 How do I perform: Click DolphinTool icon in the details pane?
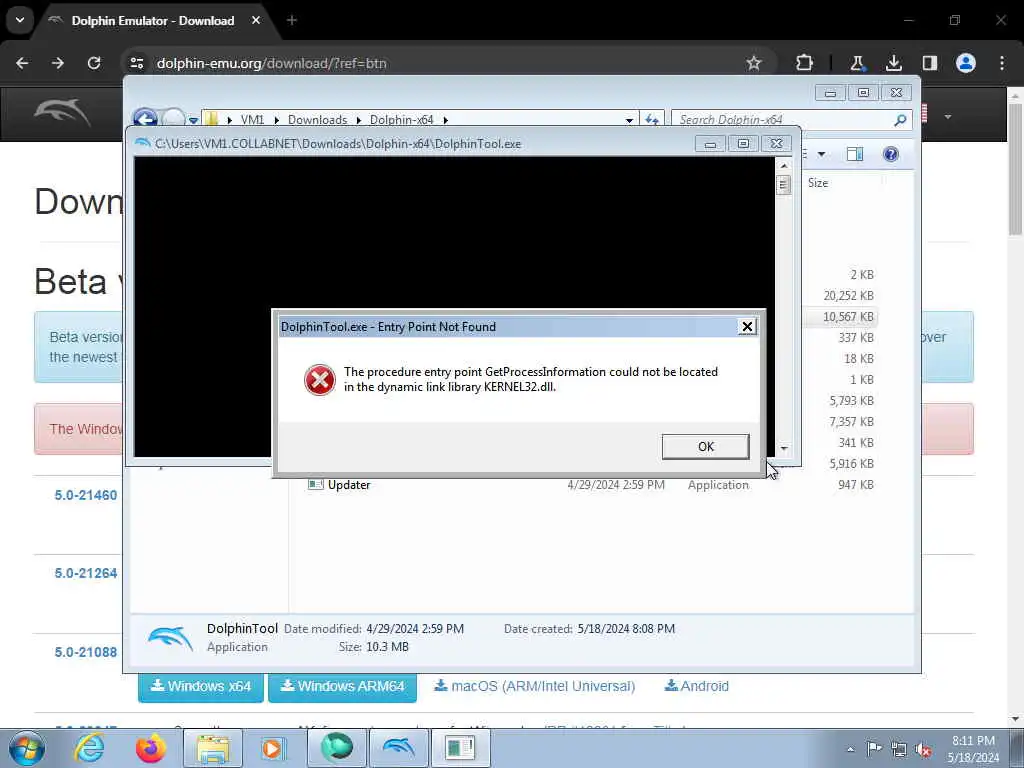click(x=170, y=637)
